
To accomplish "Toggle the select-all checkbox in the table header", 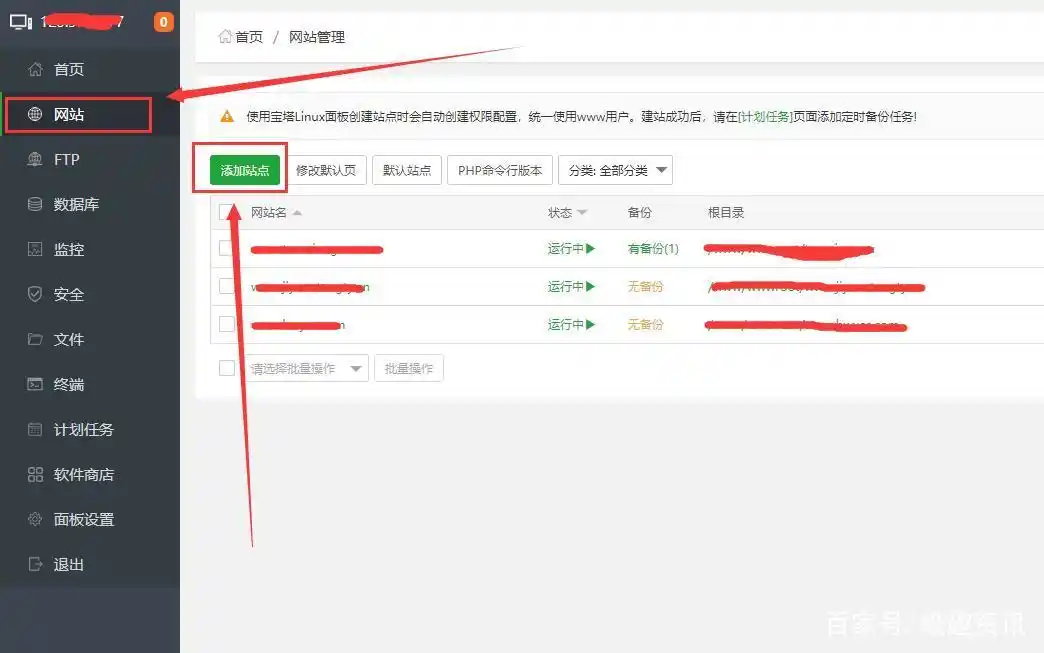I will click(227, 212).
